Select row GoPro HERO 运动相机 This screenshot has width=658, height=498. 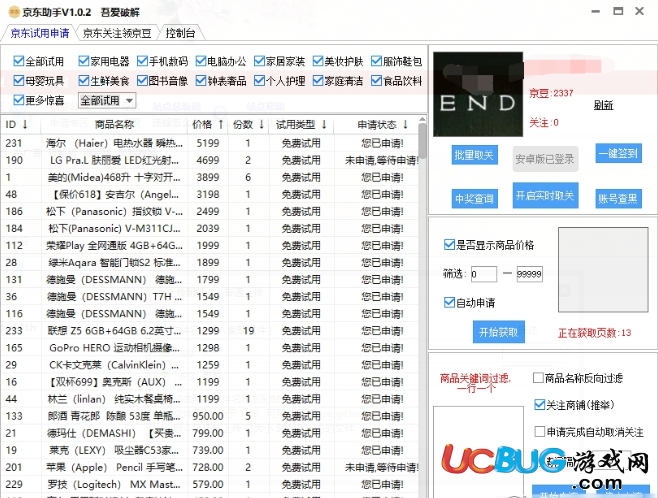(x=210, y=348)
